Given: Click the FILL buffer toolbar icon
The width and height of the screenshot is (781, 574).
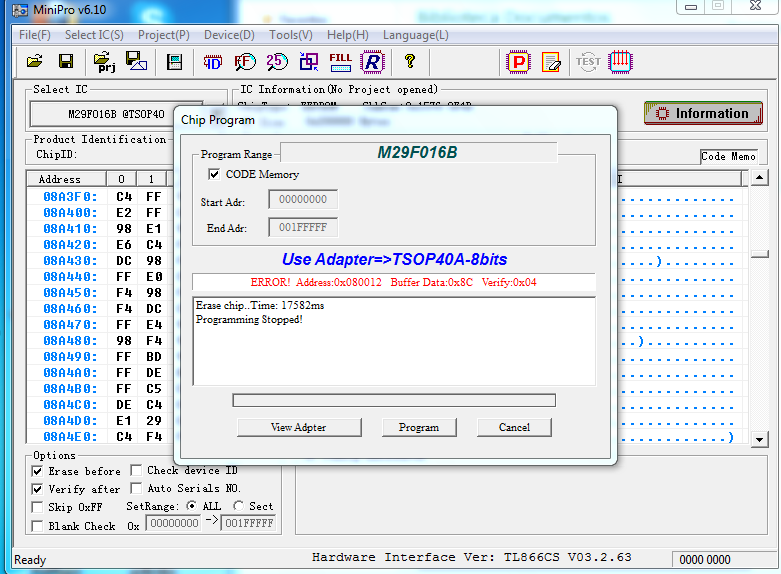Looking at the screenshot, I should point(340,61).
